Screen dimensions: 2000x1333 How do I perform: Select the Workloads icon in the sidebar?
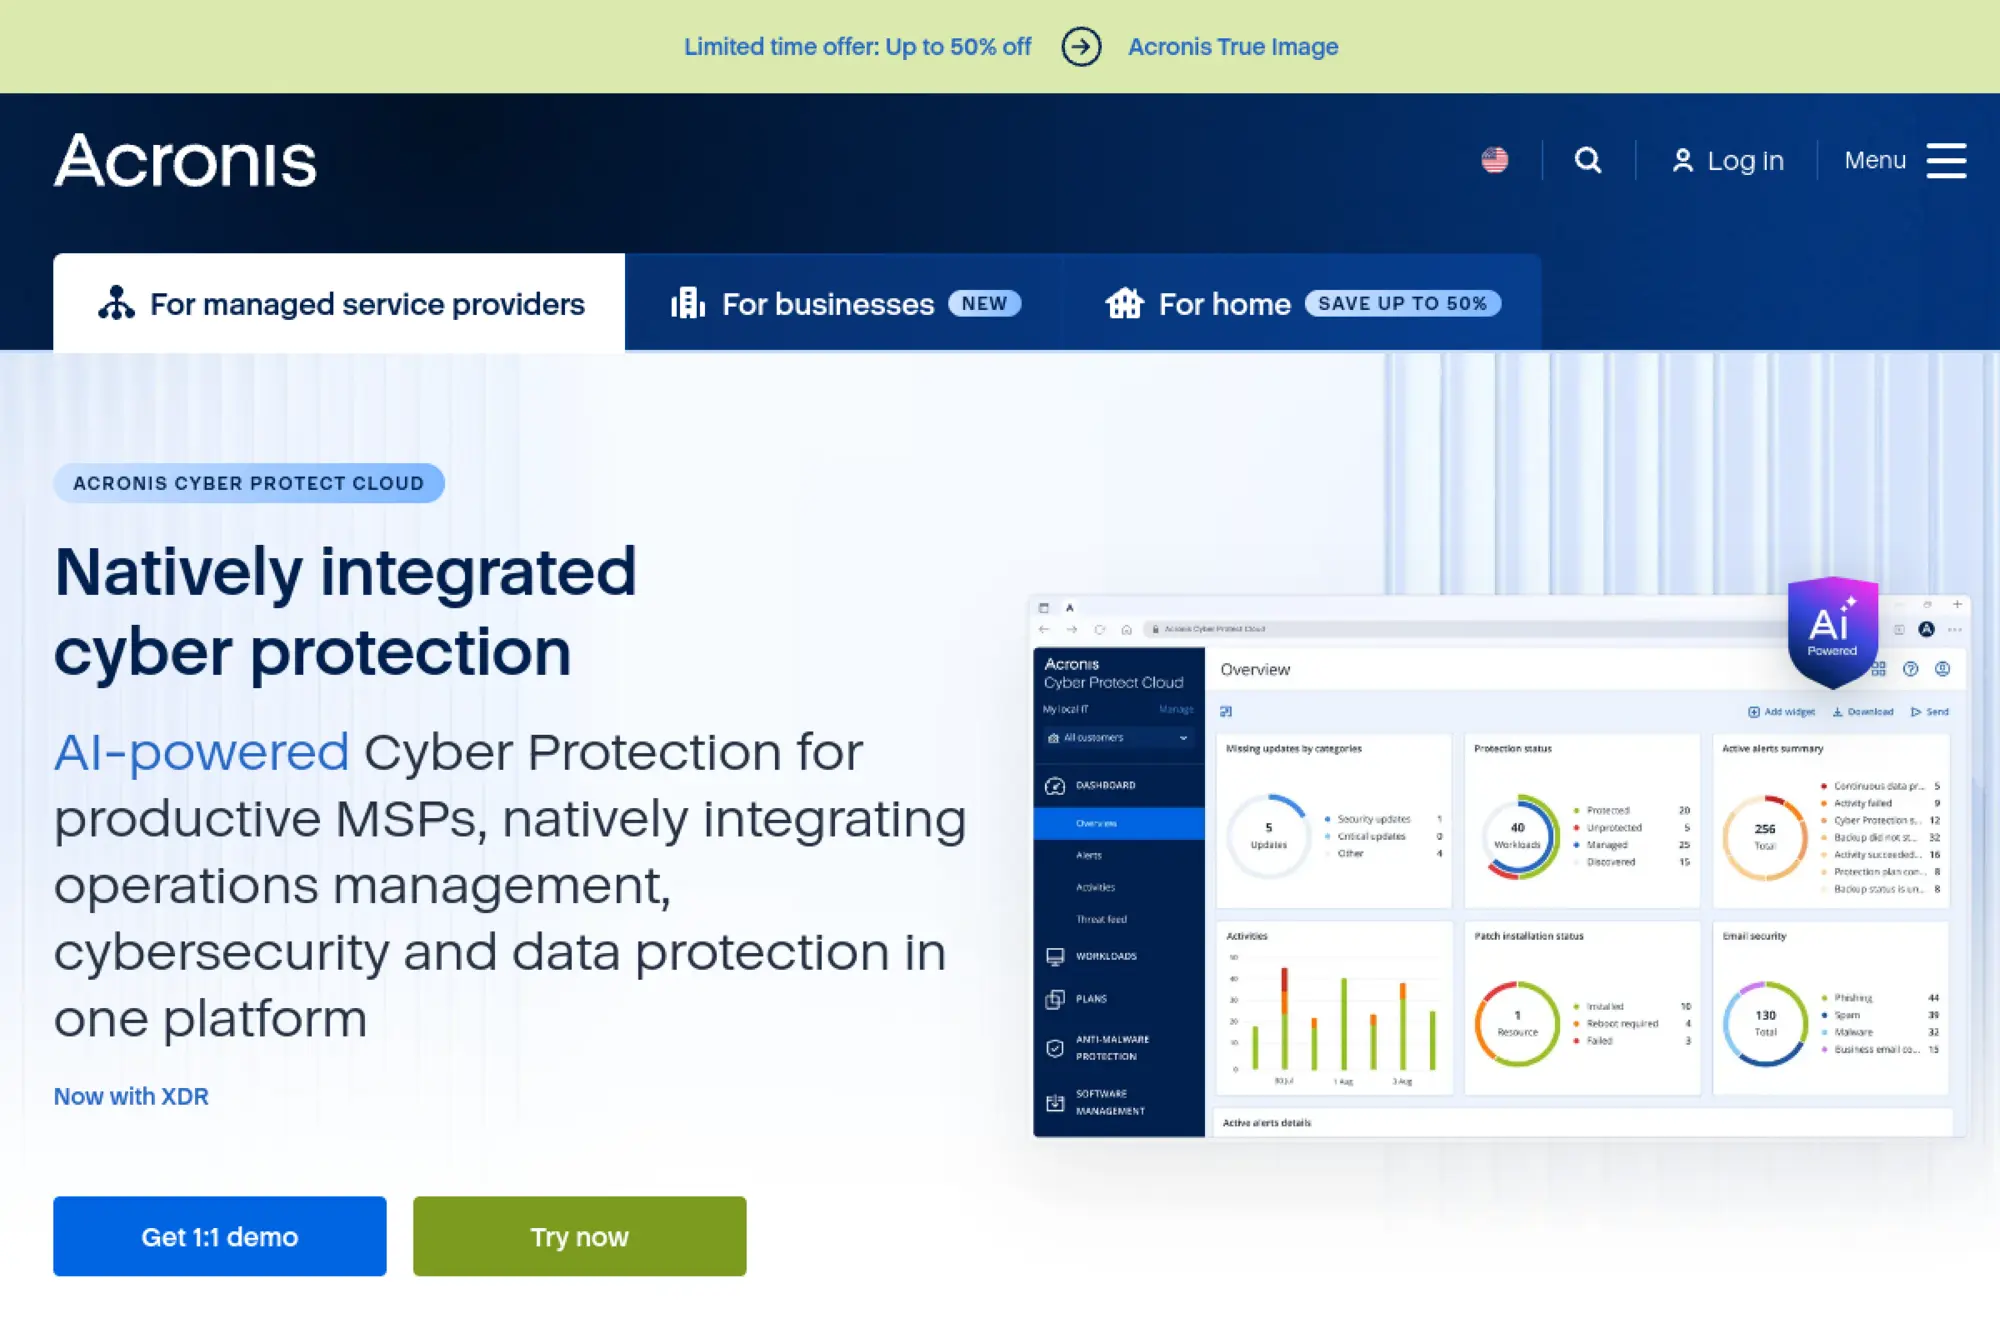[x=1056, y=956]
